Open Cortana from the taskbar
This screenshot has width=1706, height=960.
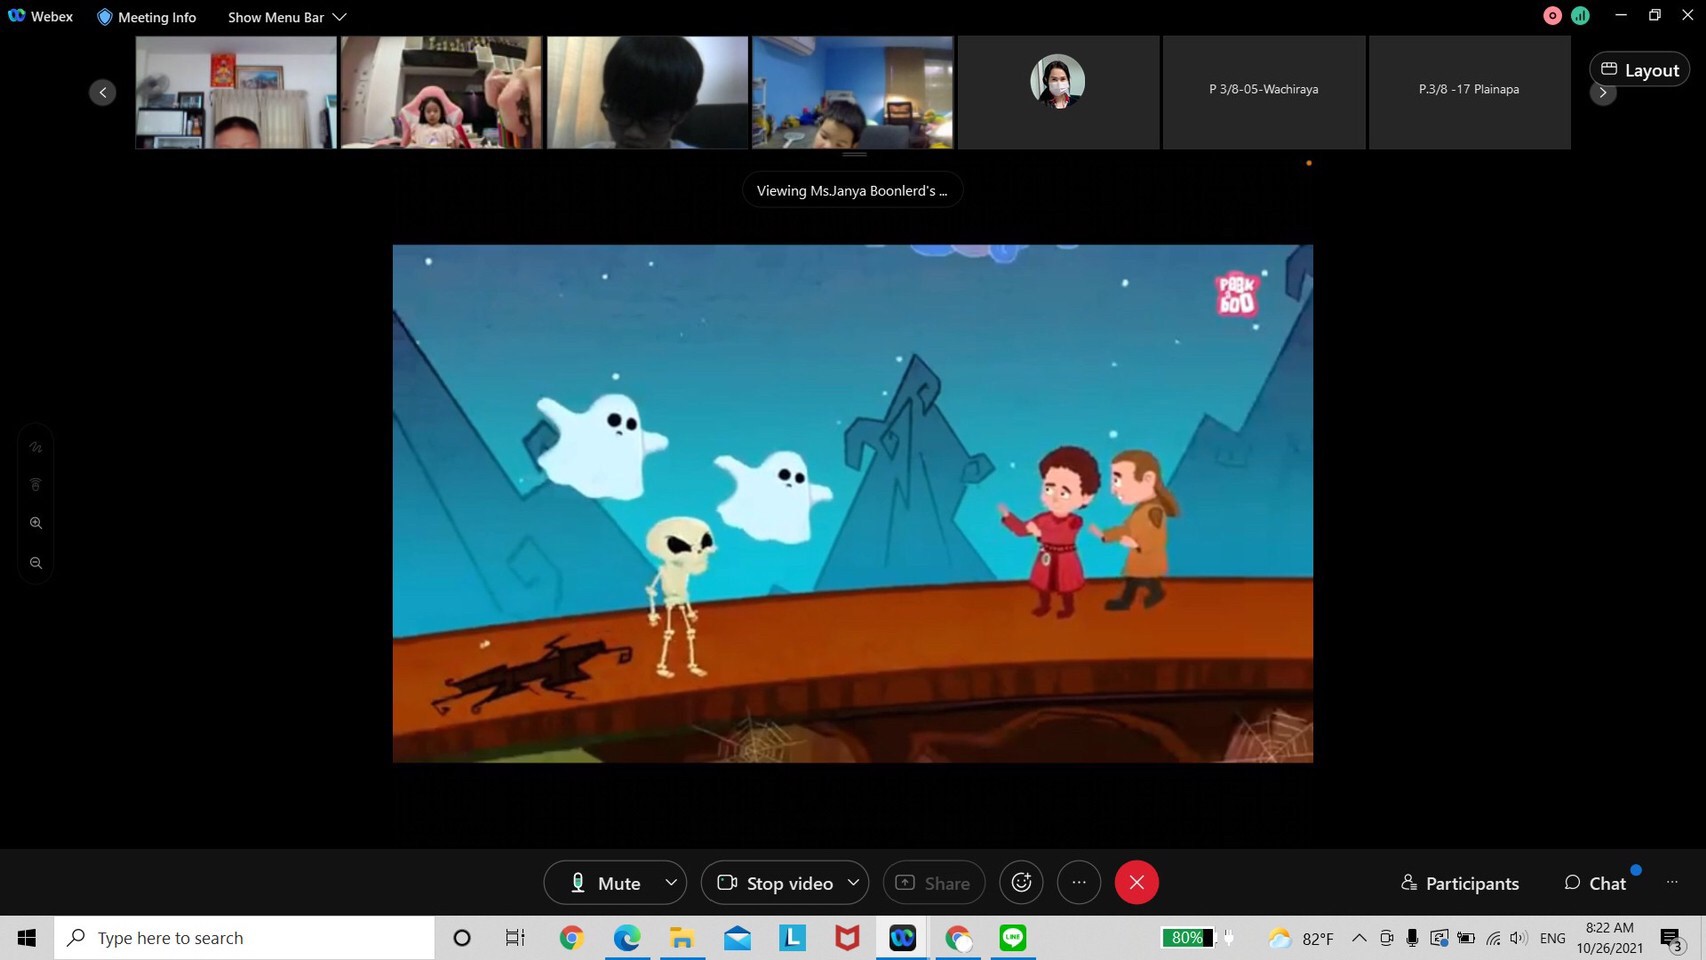461,938
